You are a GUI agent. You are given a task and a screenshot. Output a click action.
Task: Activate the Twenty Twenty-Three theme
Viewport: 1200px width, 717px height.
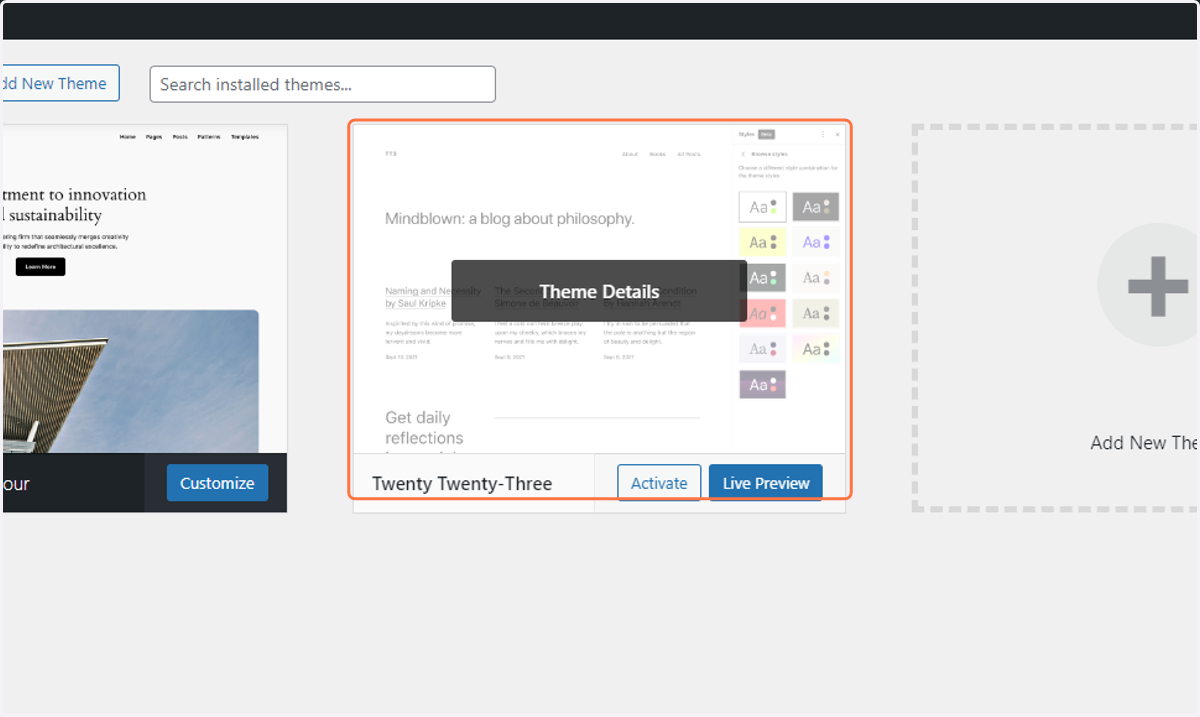tap(659, 483)
